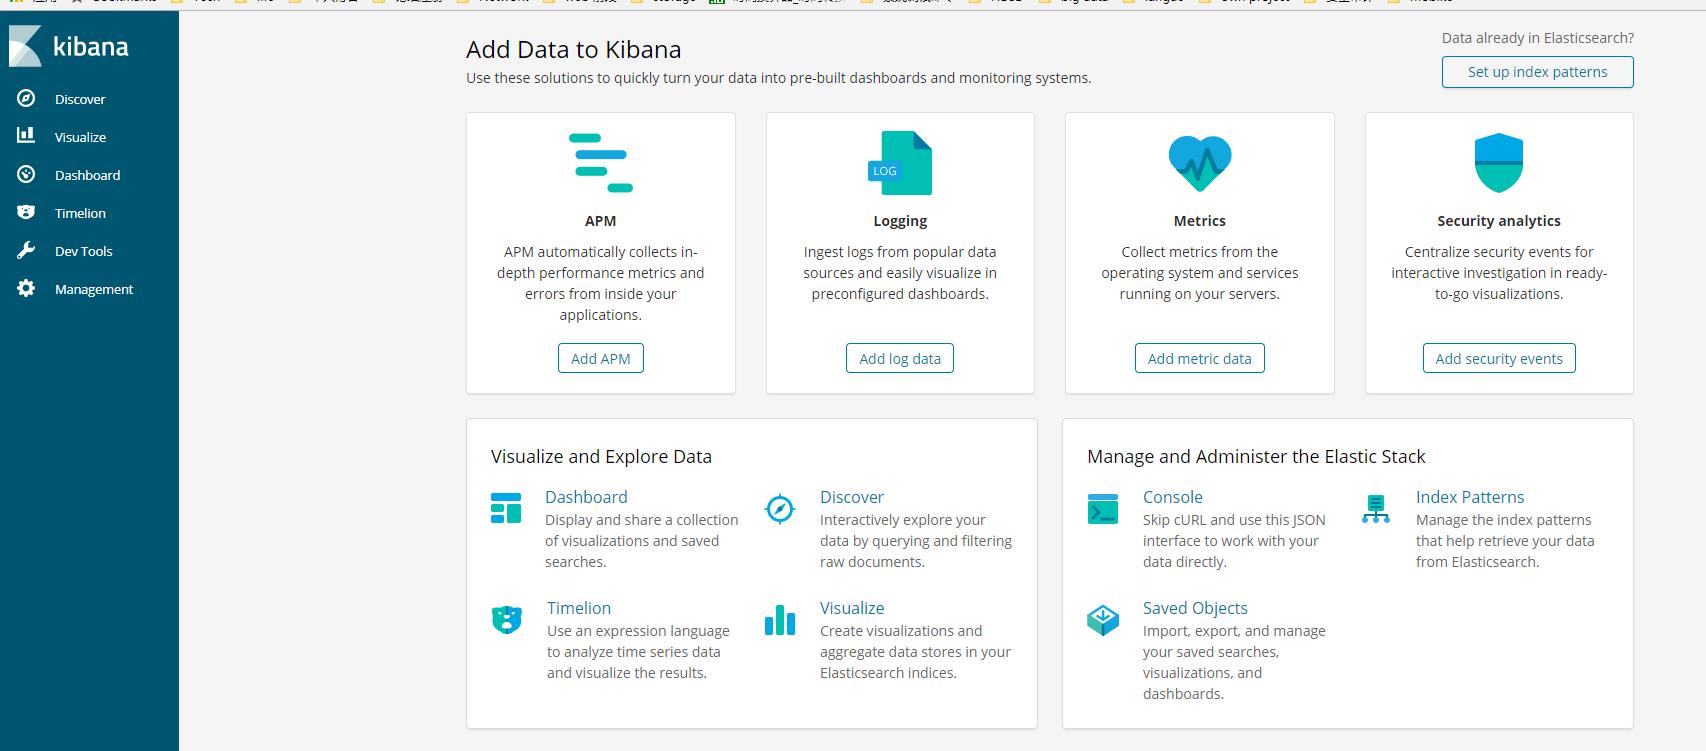Click the Metrics card title
The width and height of the screenshot is (1706, 751).
1199,221
